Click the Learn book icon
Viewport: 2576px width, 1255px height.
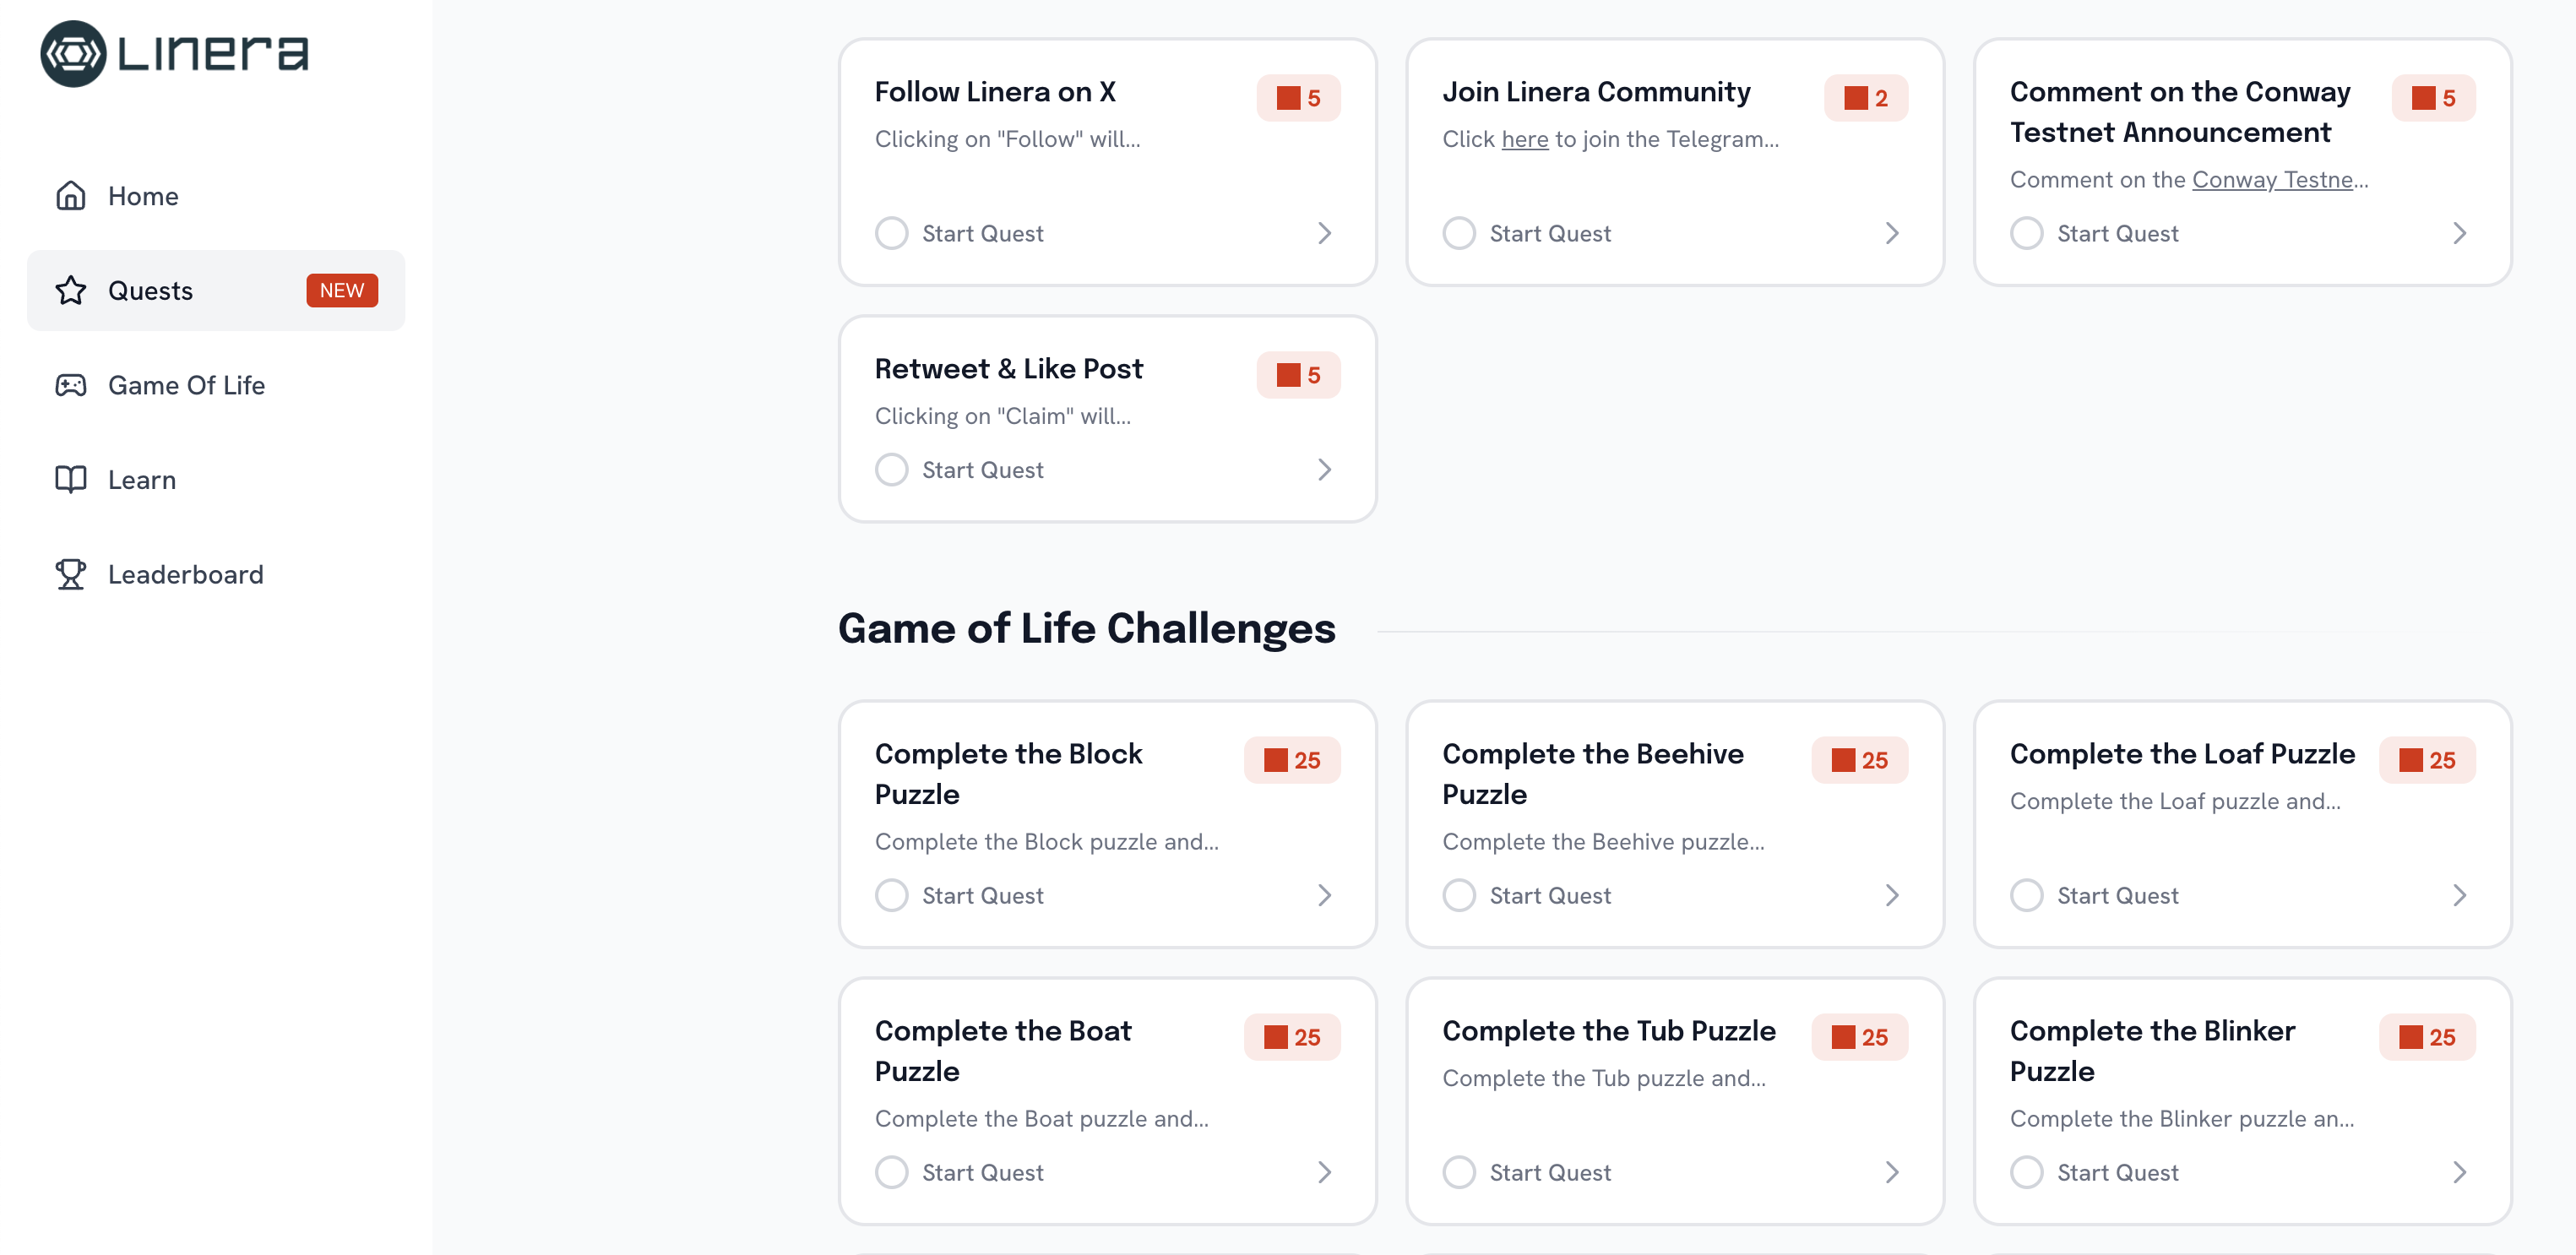tap(70, 480)
